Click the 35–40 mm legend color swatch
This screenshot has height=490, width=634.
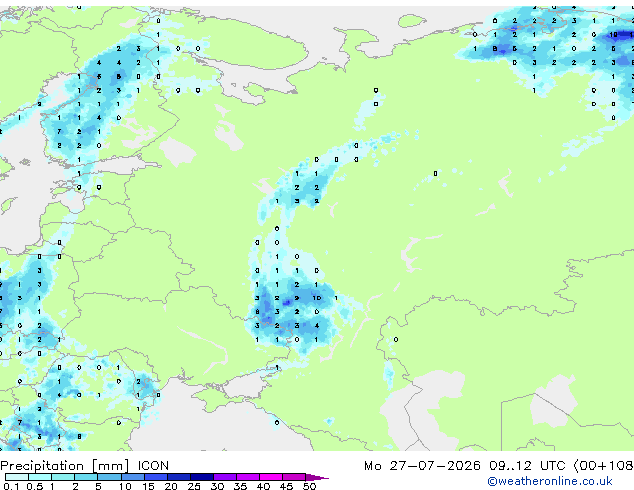(x=248, y=477)
